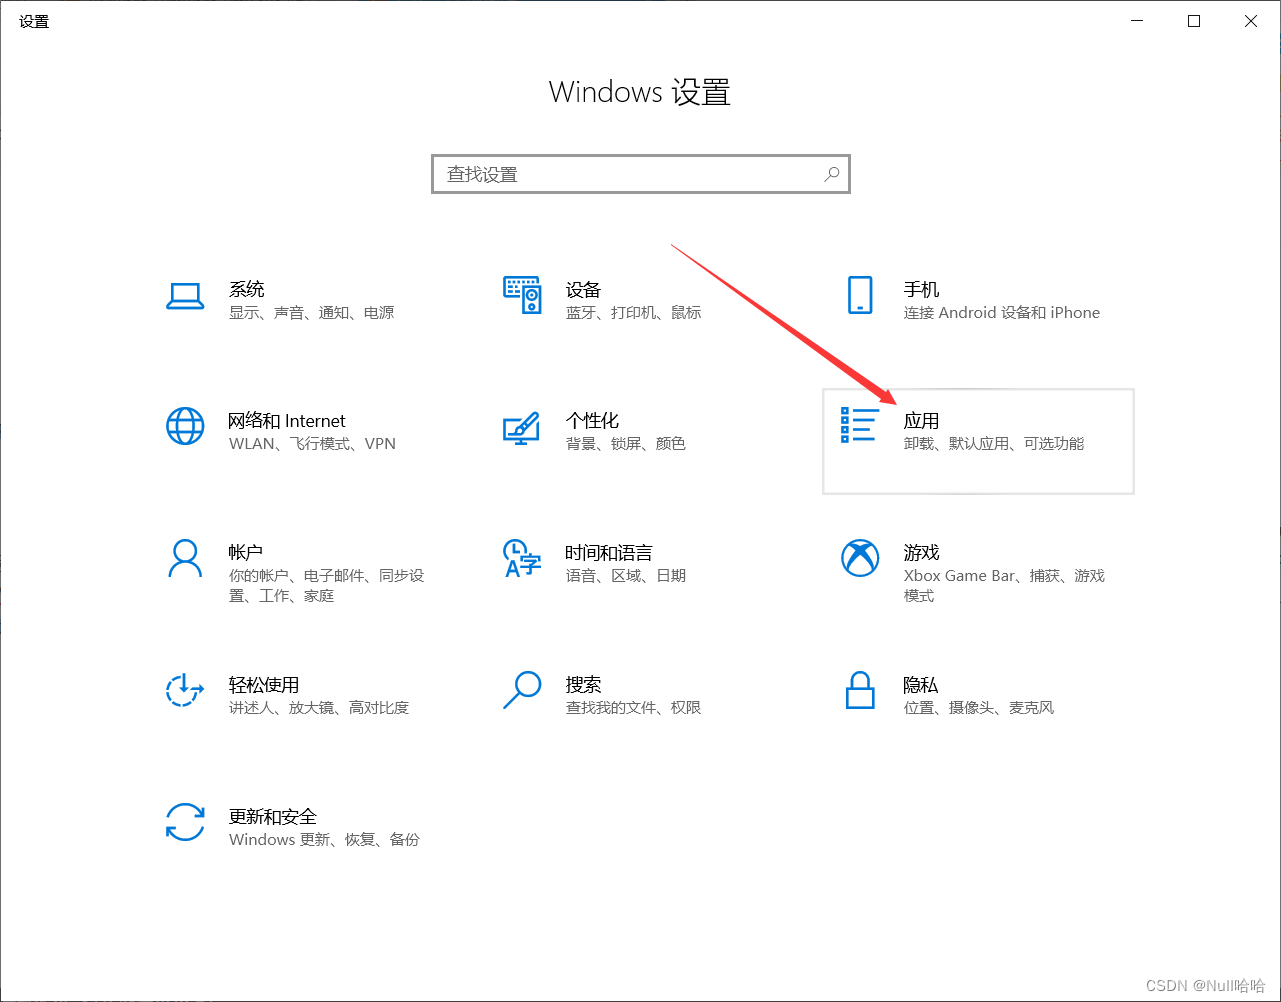Click text 显示、声音、通知、电源
This screenshot has width=1281, height=1002.
(x=312, y=313)
